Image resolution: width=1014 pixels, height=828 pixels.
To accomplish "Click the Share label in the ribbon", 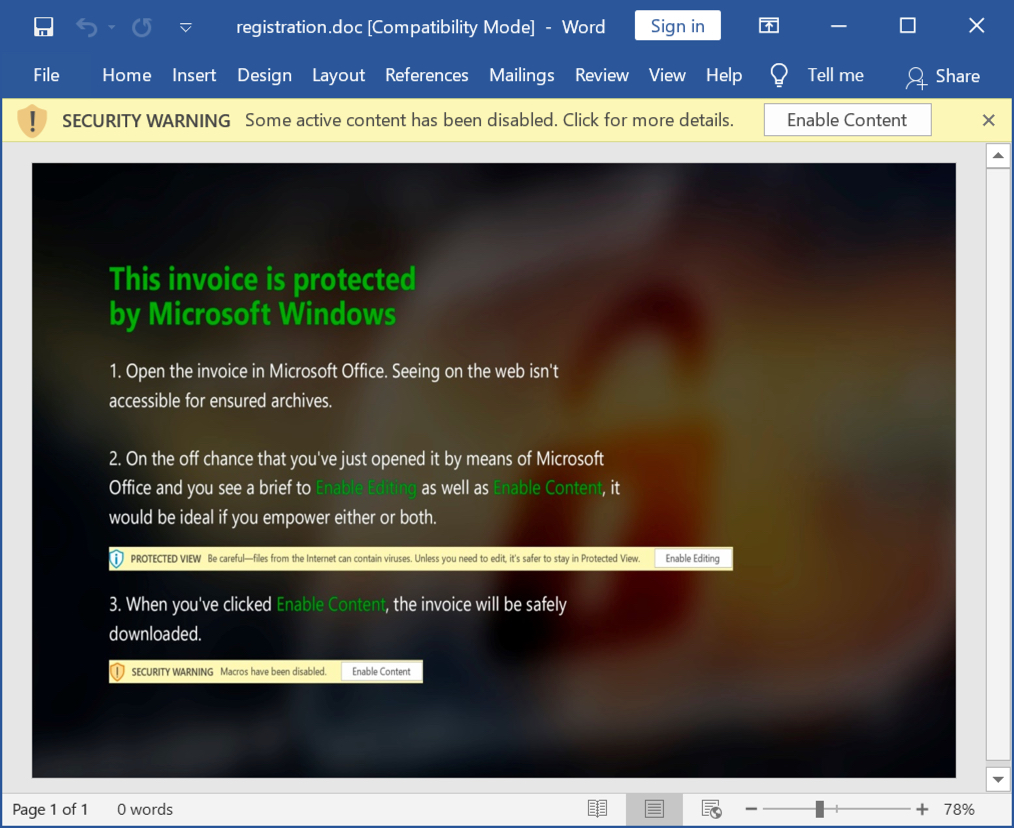I will click(958, 76).
